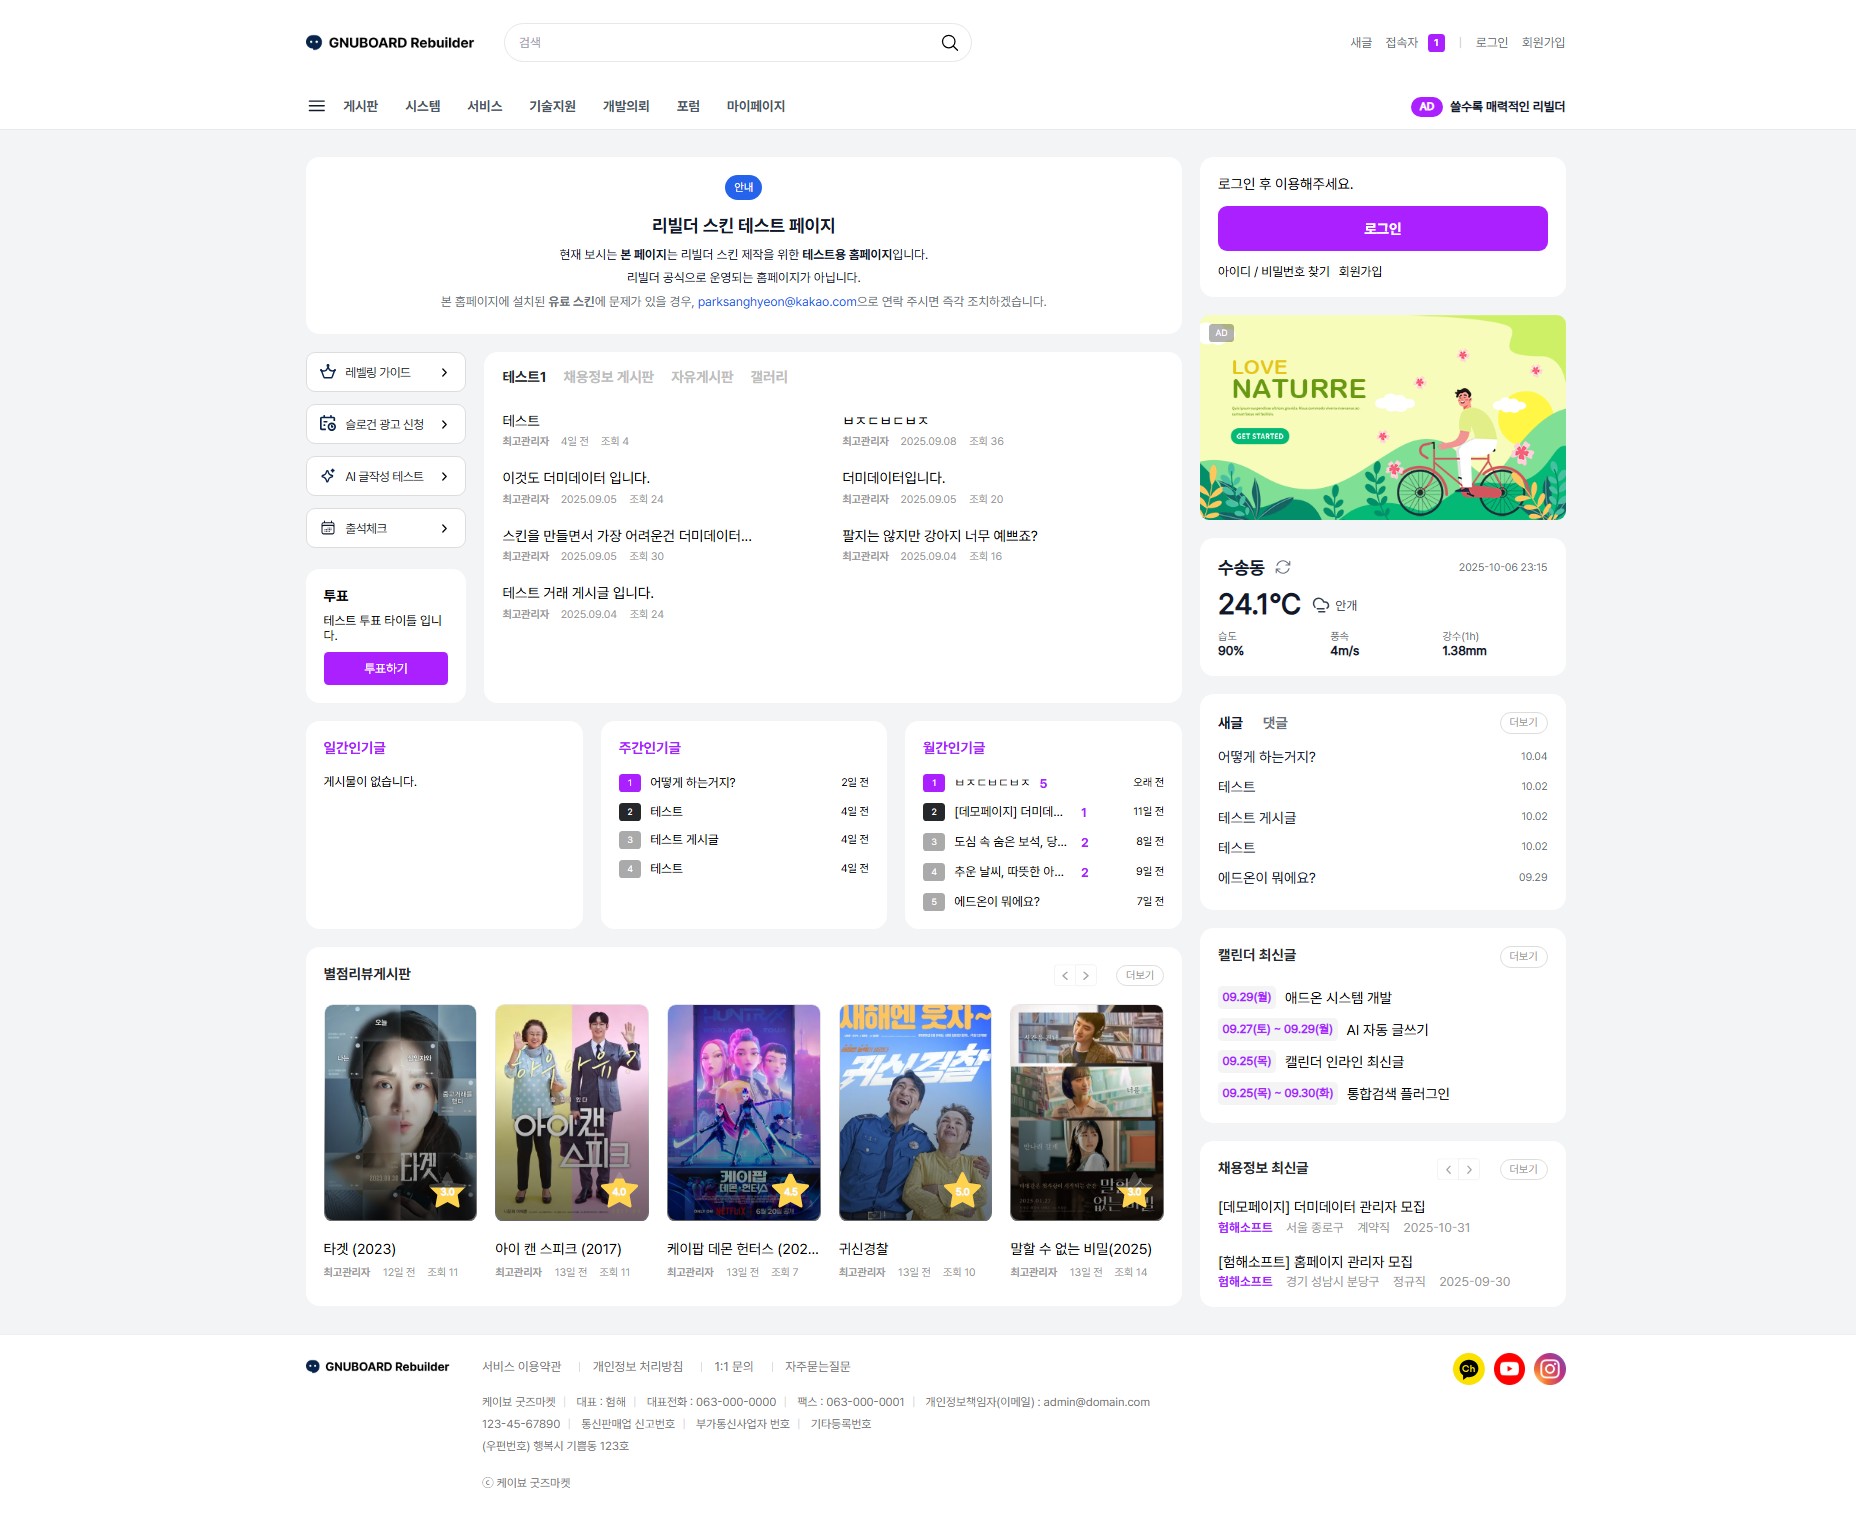1856x1523 pixels.
Task: Go to next slide in 별점리뷰게시판
Action: click(x=1086, y=975)
